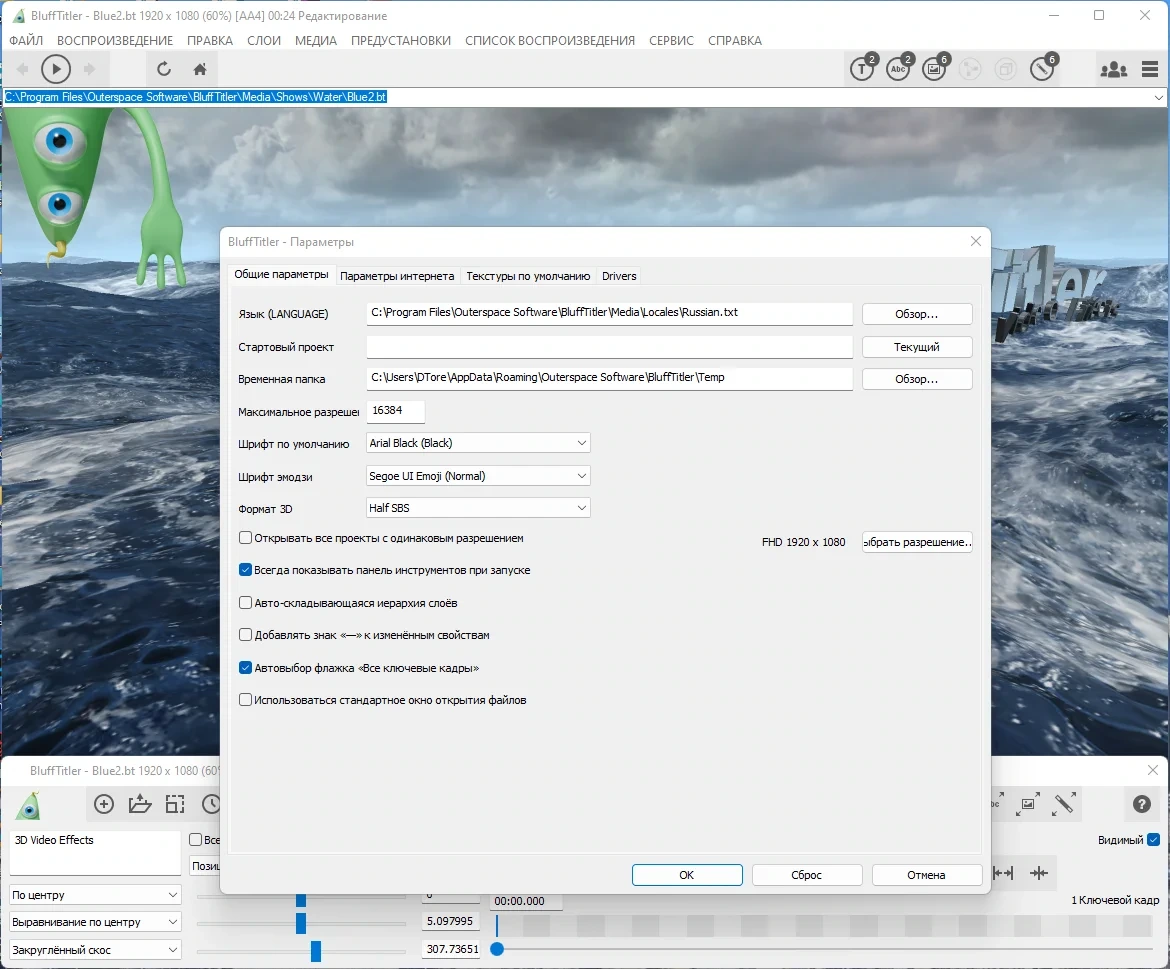
Task: Open the text layers icon with badge 2
Action: [x=863, y=69]
